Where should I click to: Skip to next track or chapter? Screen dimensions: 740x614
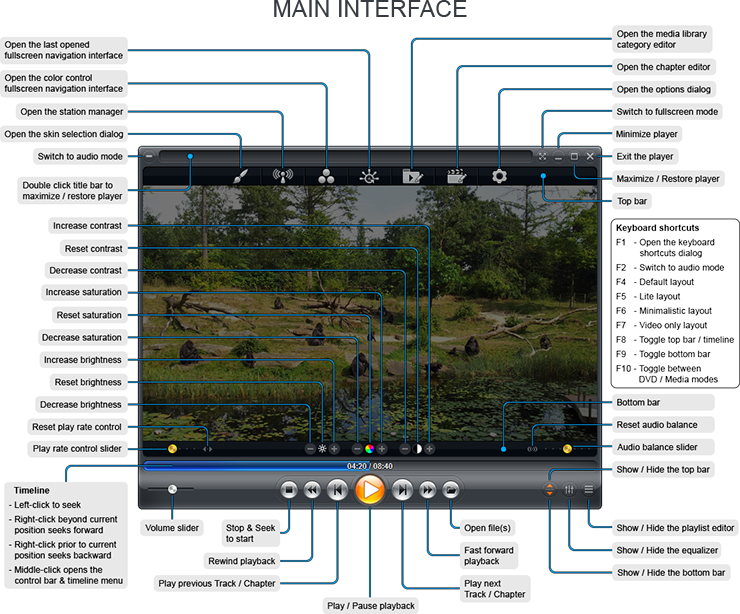point(402,490)
